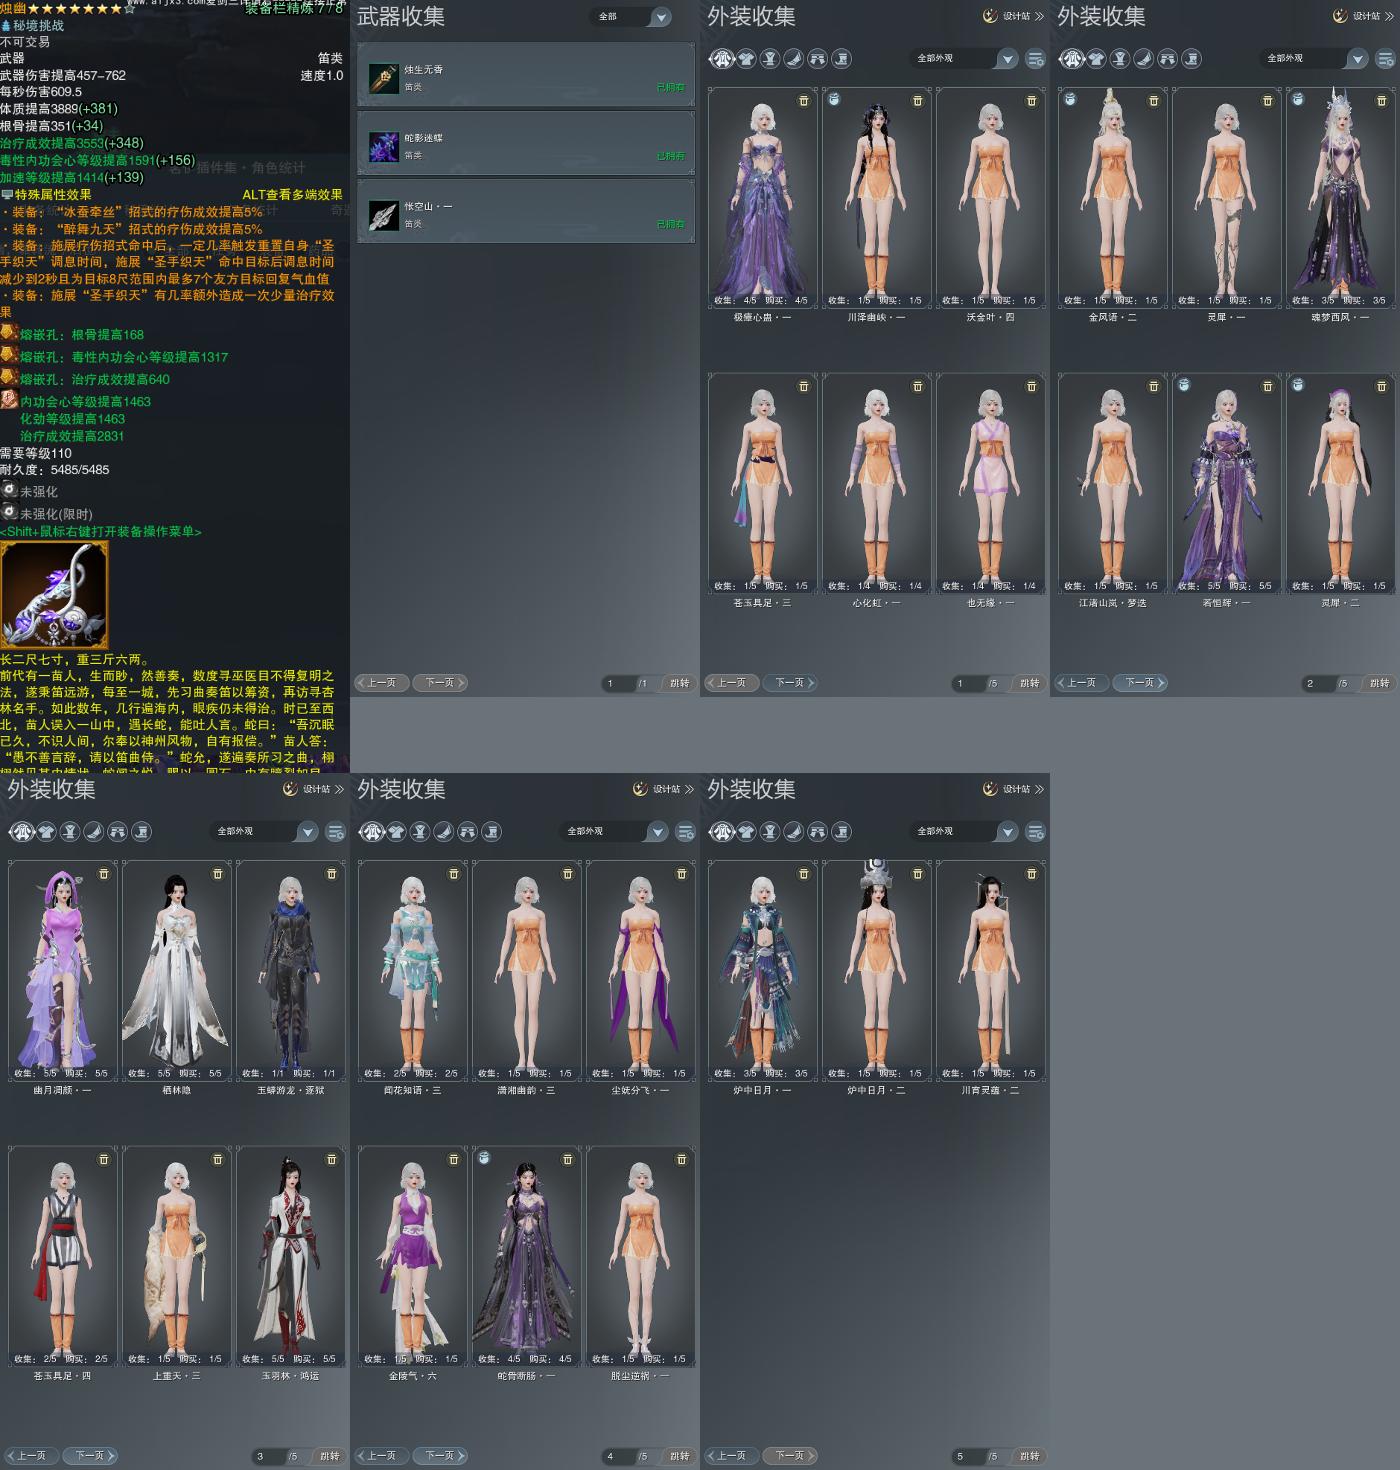Click 下一页 on outfit page 2
Viewport: 1400px width, 1470px height.
1140,683
